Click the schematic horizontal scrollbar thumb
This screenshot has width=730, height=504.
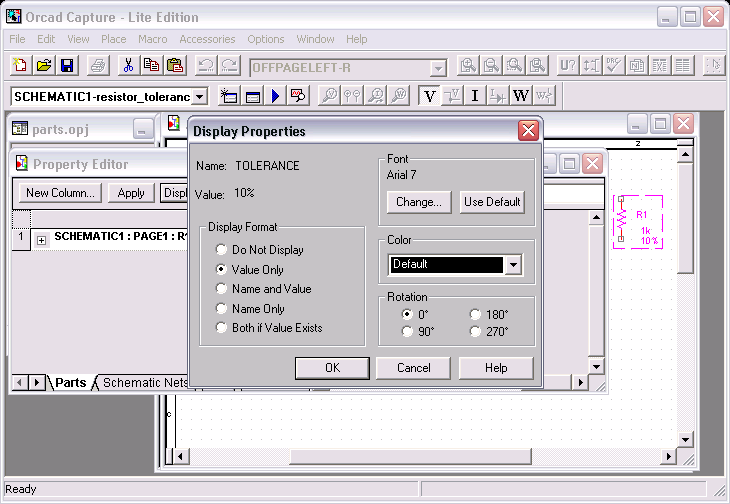coord(410,457)
